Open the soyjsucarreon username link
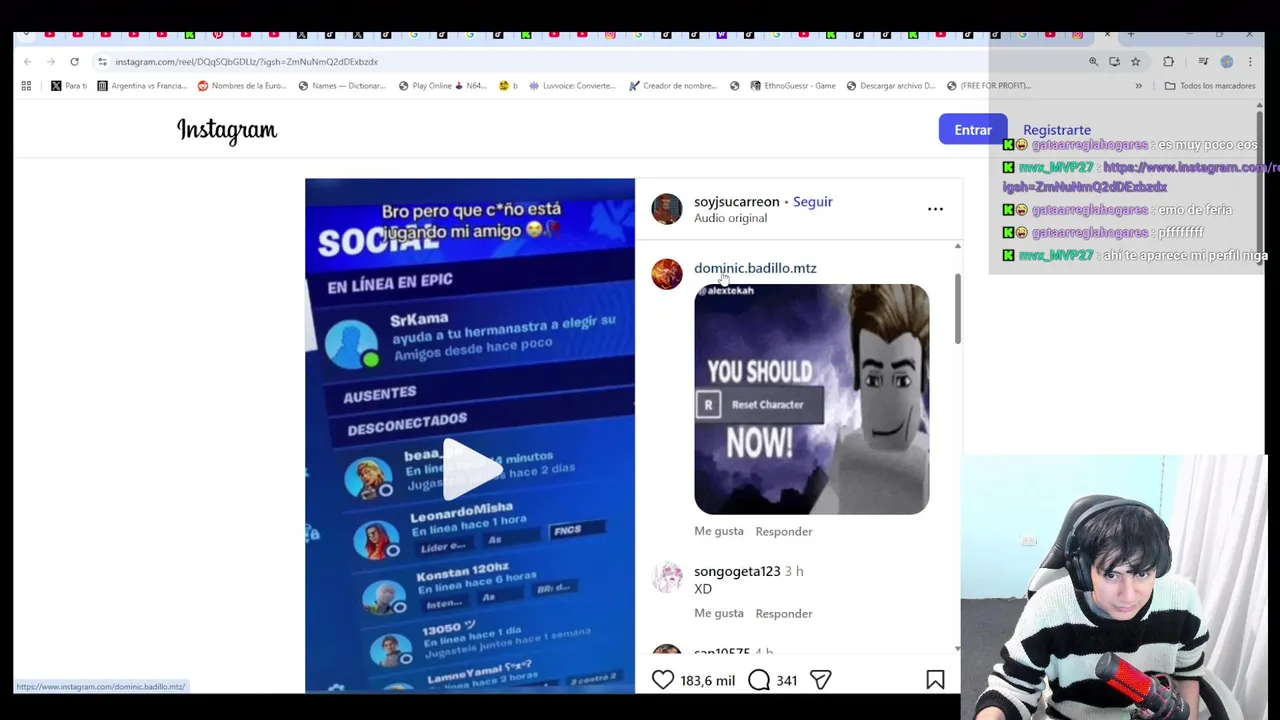The height and width of the screenshot is (720, 1280). click(736, 201)
